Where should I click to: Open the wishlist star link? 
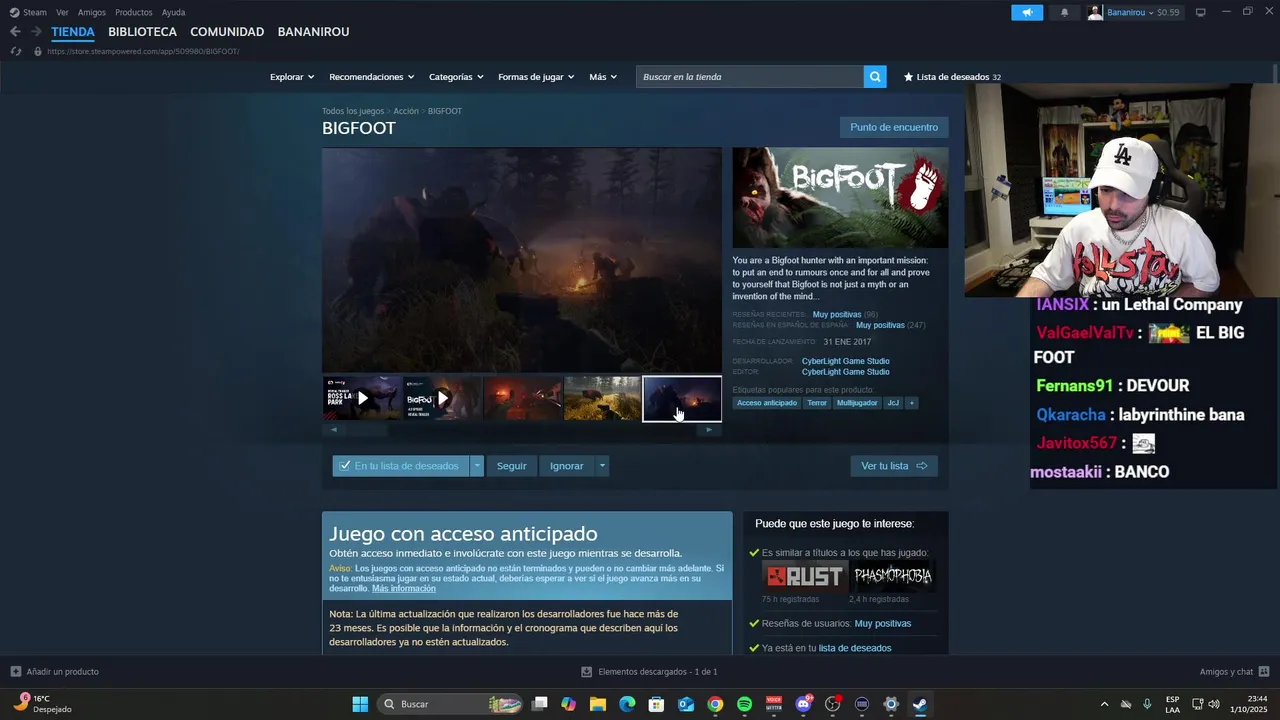tap(951, 77)
